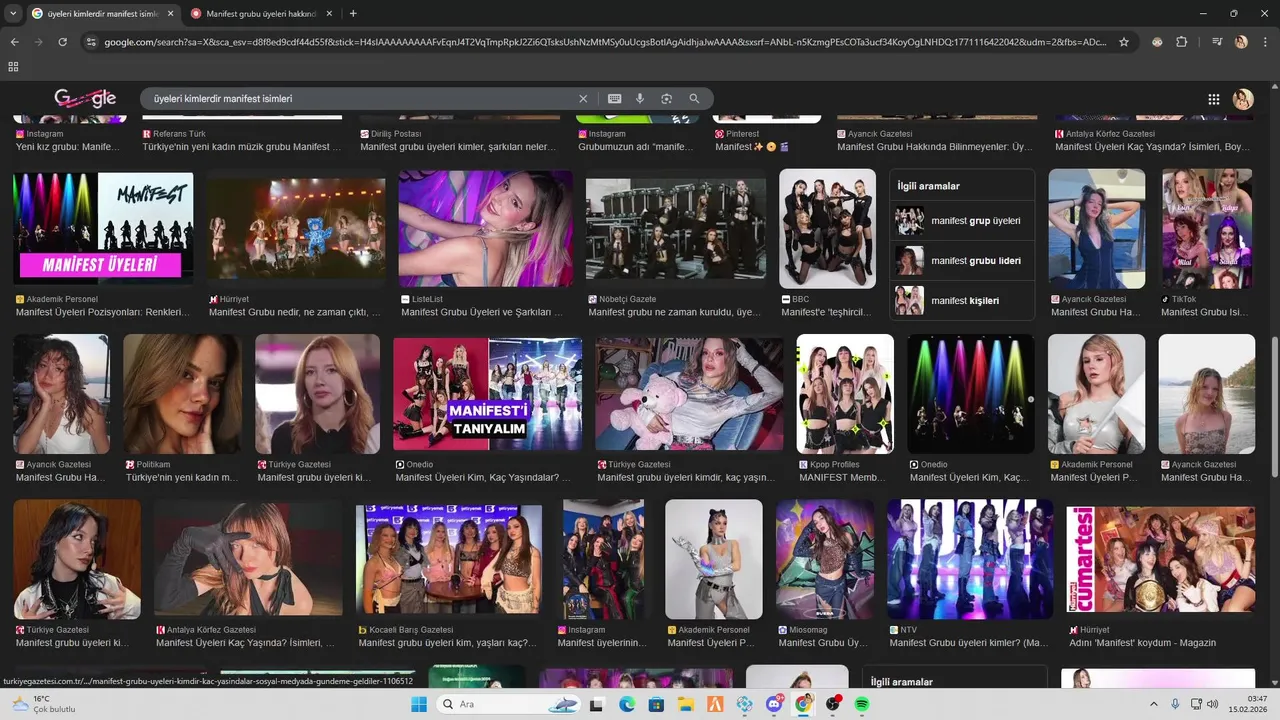Viewport: 1280px width, 720px height.
Task: Reload the Google search page
Action: [x=62, y=42]
